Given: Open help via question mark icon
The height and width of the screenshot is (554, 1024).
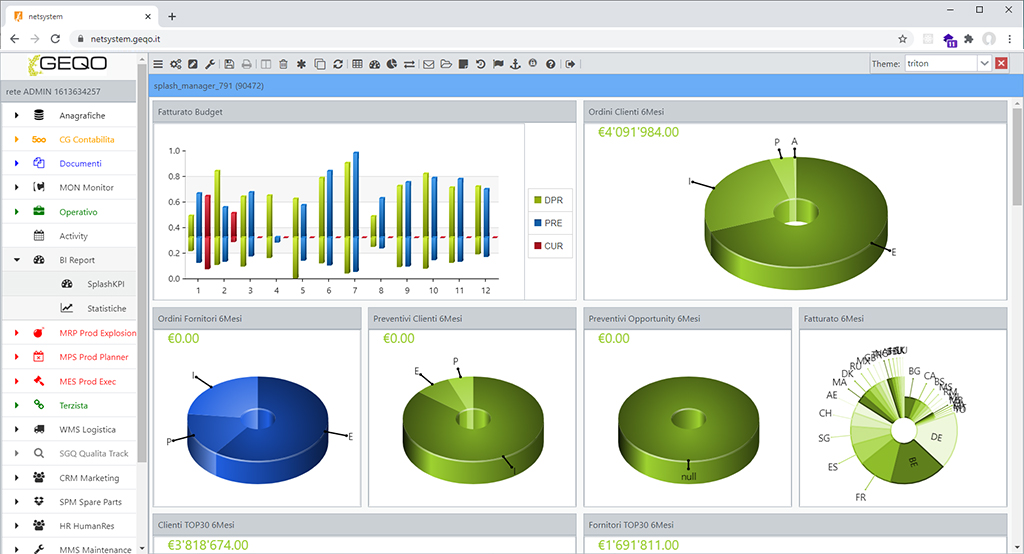Looking at the screenshot, I should tap(550, 64).
